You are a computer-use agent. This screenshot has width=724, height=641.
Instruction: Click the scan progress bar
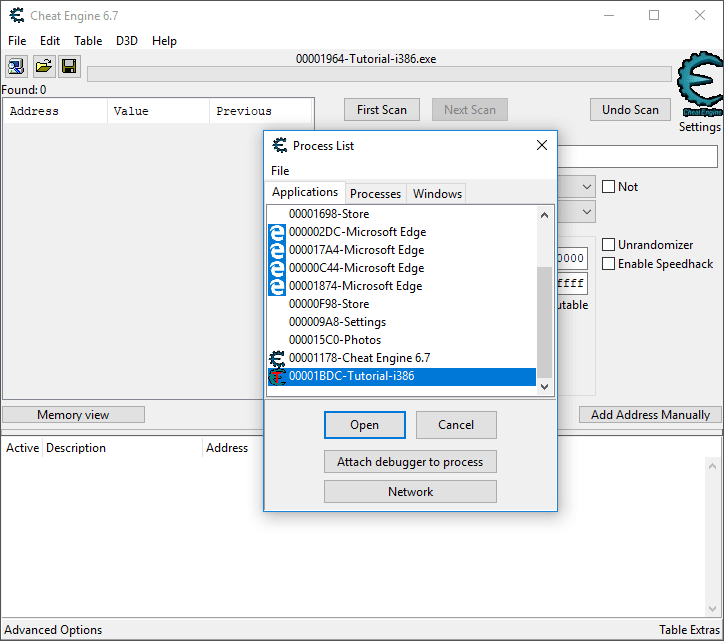pos(379,74)
